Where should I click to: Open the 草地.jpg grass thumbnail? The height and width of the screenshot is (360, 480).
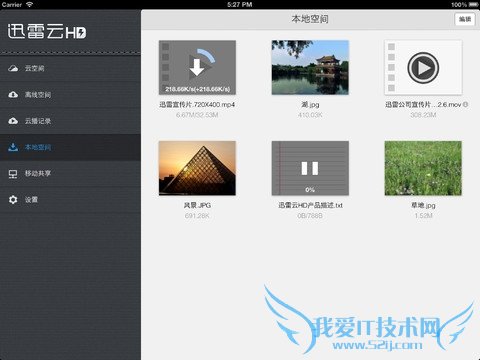423,168
